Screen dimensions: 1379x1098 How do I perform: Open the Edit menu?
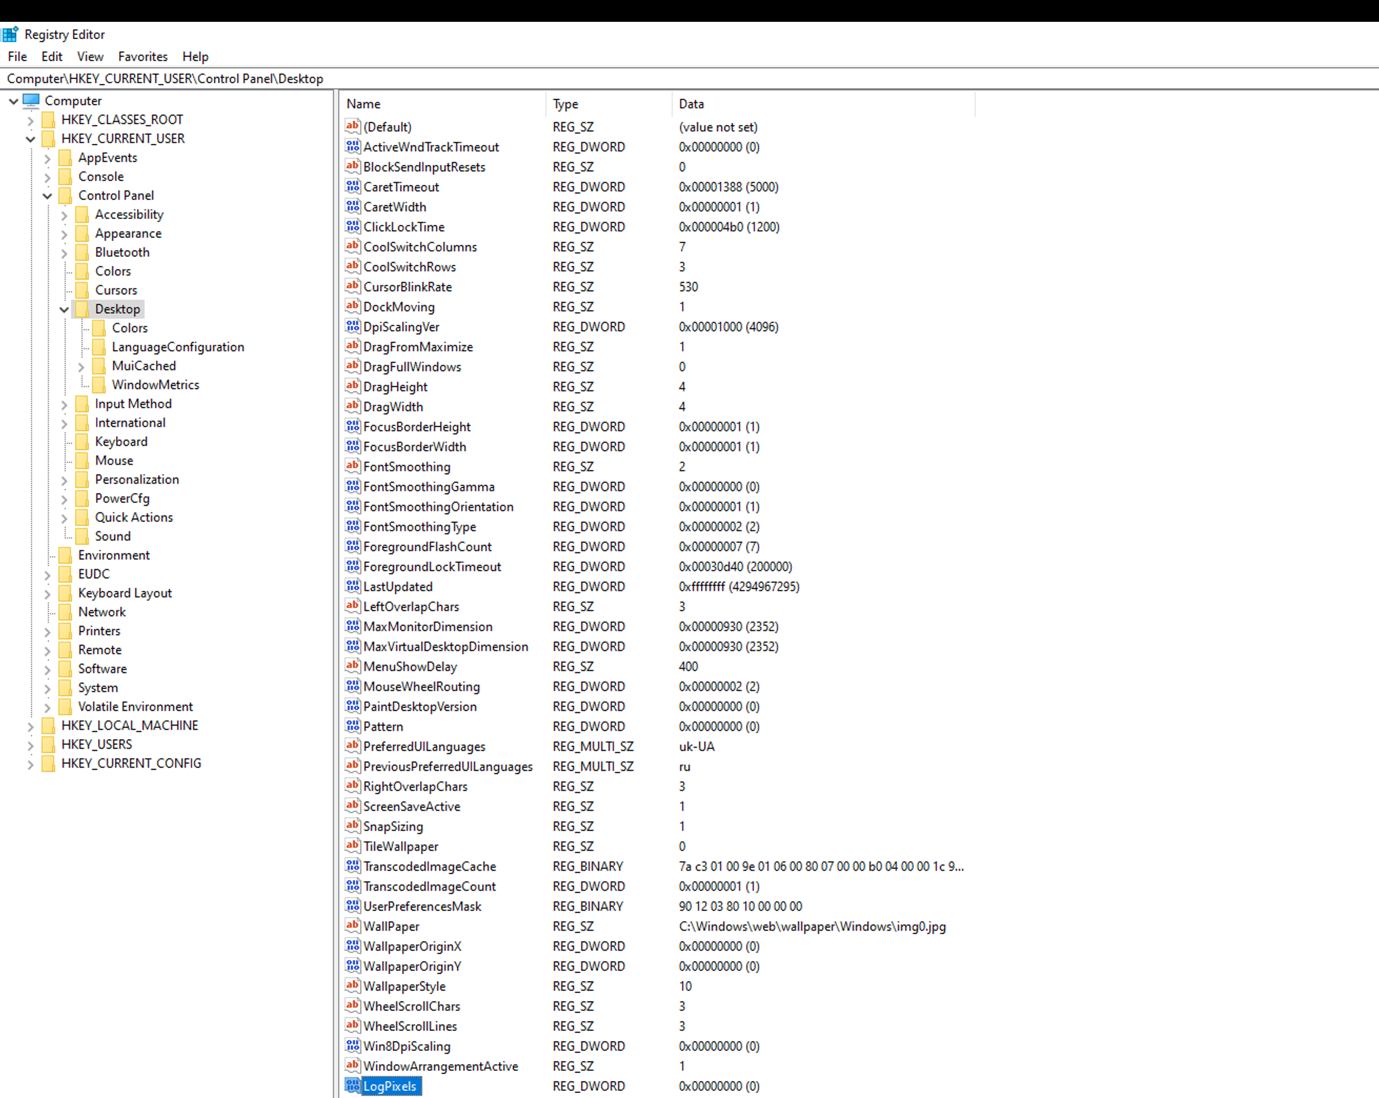(x=52, y=57)
